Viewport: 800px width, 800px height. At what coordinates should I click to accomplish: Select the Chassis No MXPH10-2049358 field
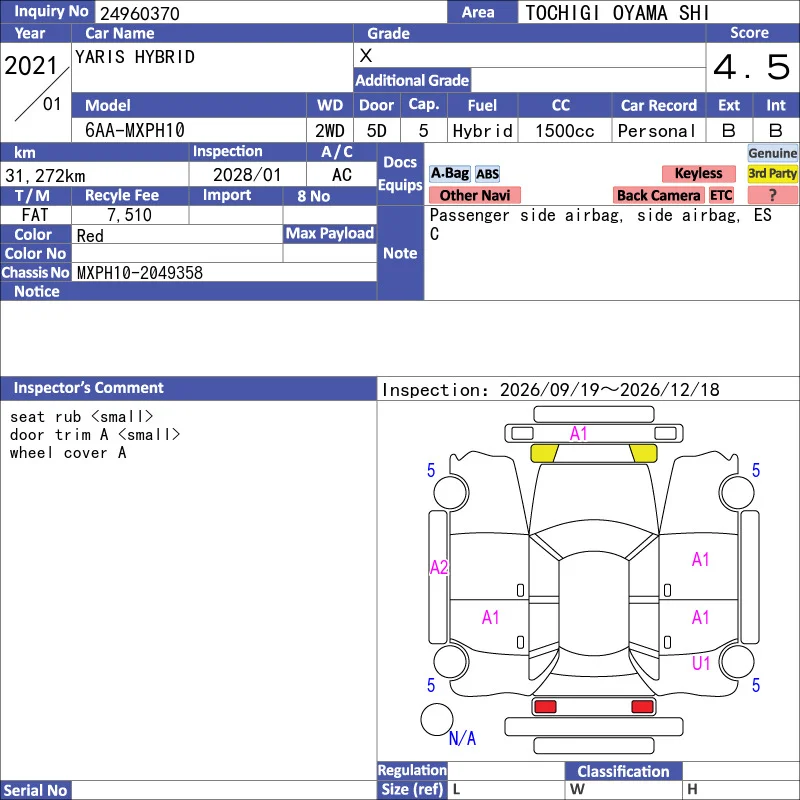click(x=224, y=272)
